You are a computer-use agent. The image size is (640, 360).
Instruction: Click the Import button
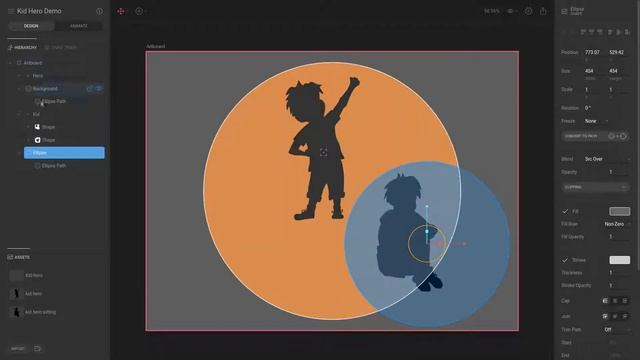(x=18, y=349)
